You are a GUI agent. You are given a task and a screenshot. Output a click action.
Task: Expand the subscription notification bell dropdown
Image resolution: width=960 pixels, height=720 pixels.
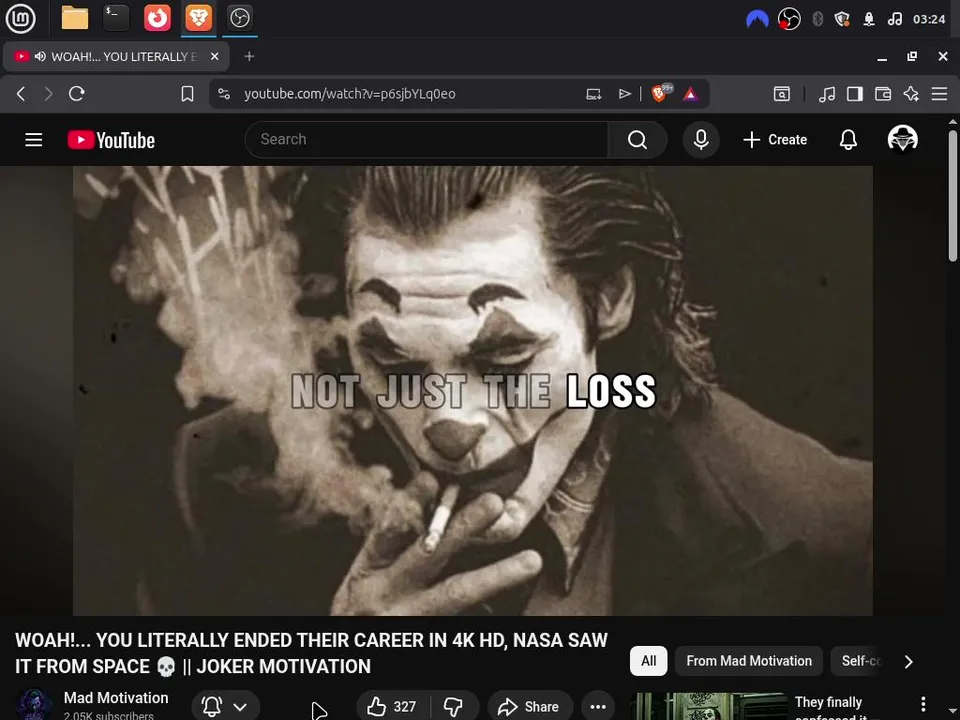point(226,706)
